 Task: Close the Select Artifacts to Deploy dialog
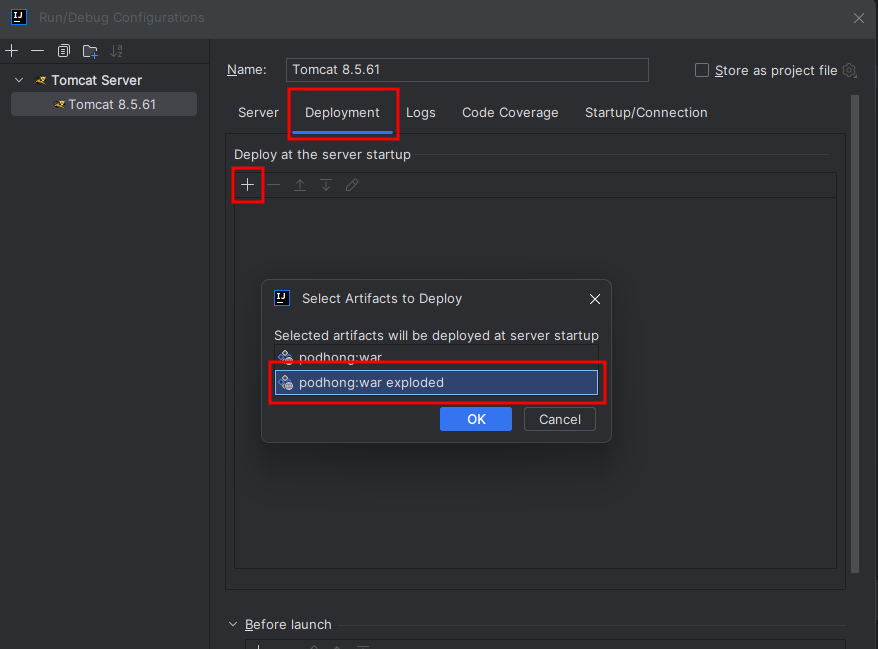coord(595,299)
